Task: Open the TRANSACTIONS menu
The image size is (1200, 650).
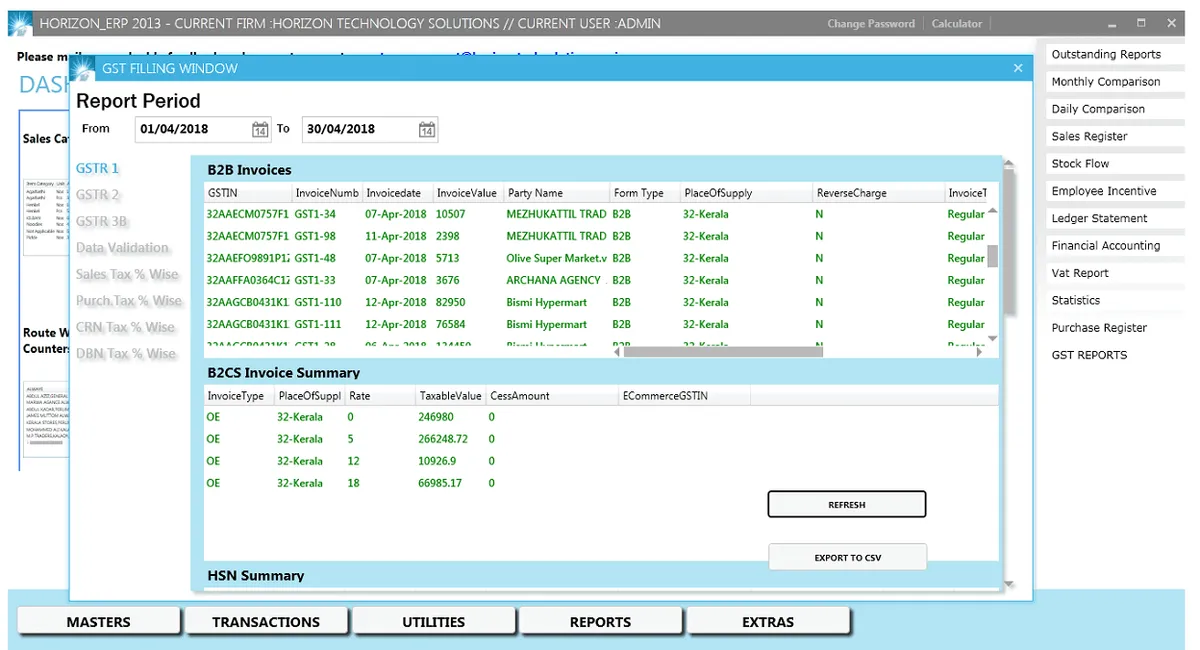Action: click(266, 620)
